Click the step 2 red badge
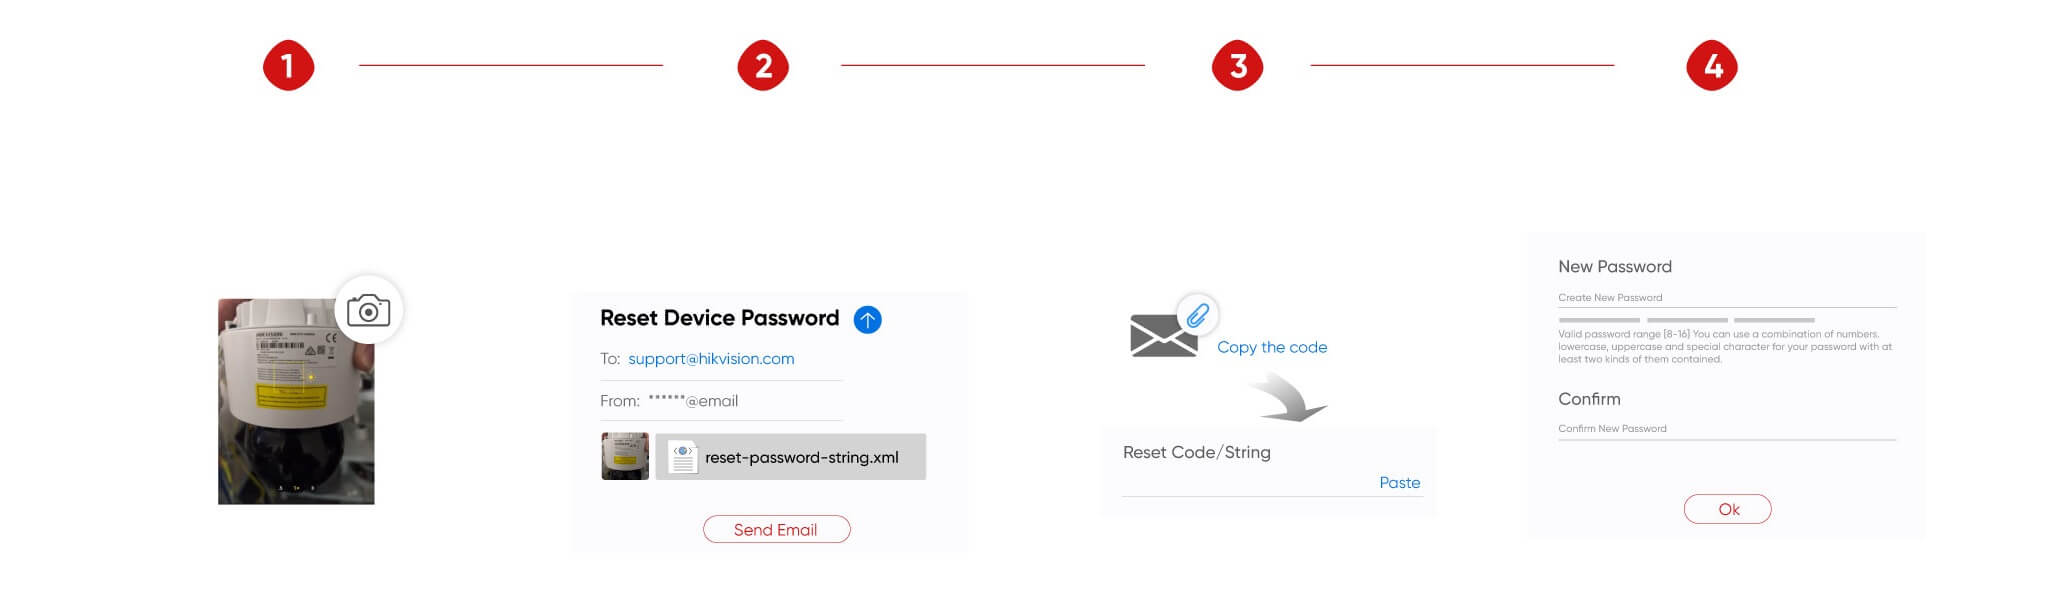 coord(763,66)
